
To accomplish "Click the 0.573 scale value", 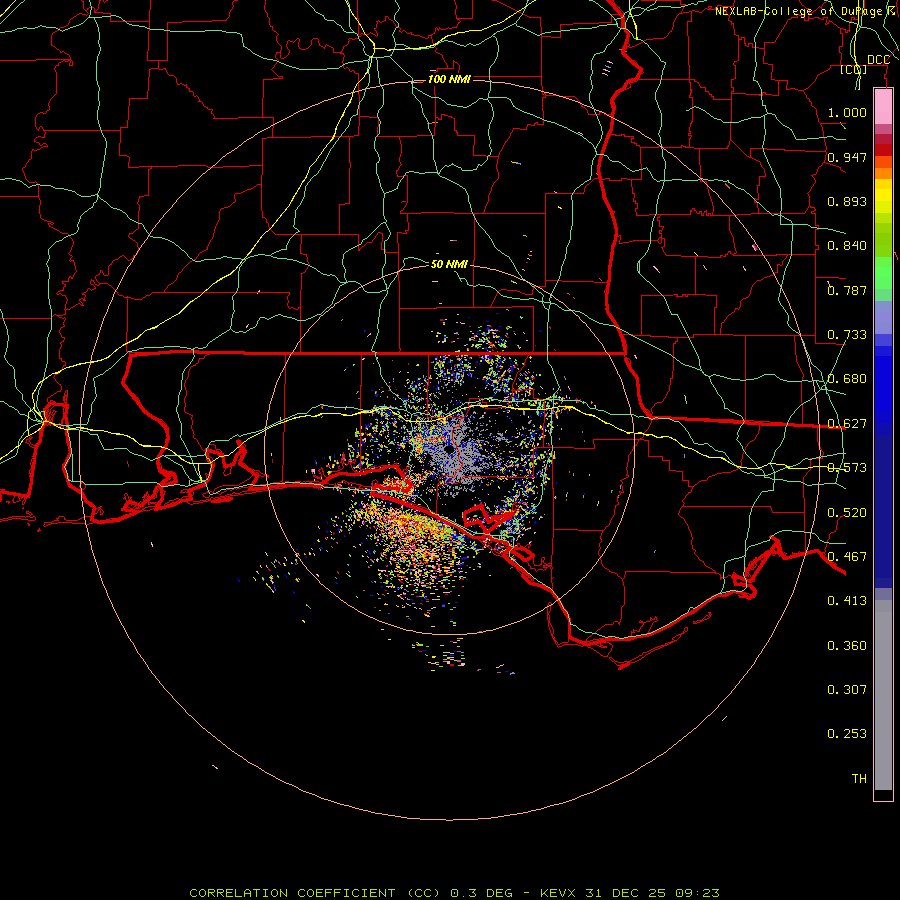I will (x=847, y=468).
